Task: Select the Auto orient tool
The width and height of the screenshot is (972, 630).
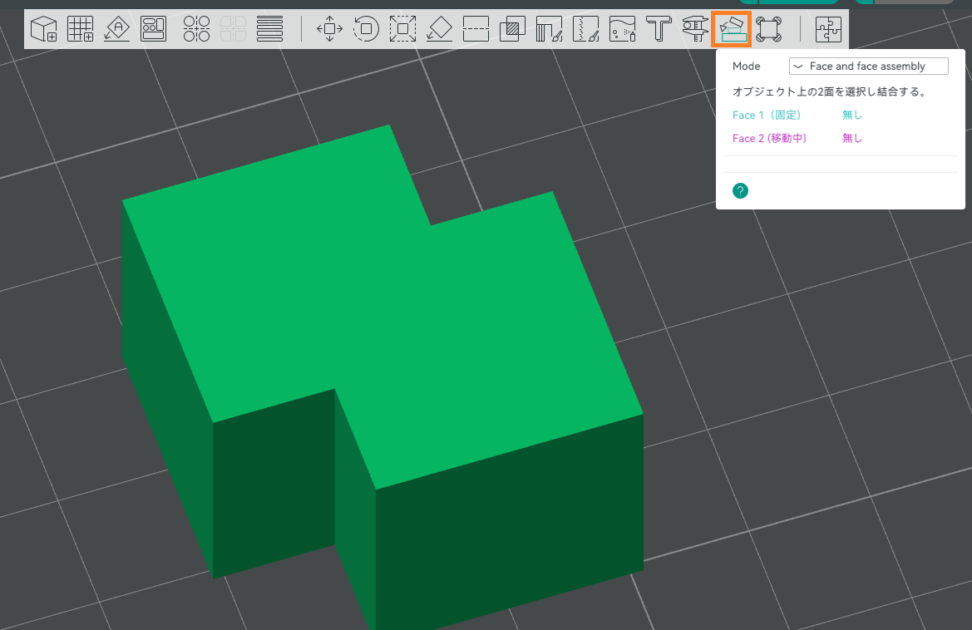Action: (117, 29)
